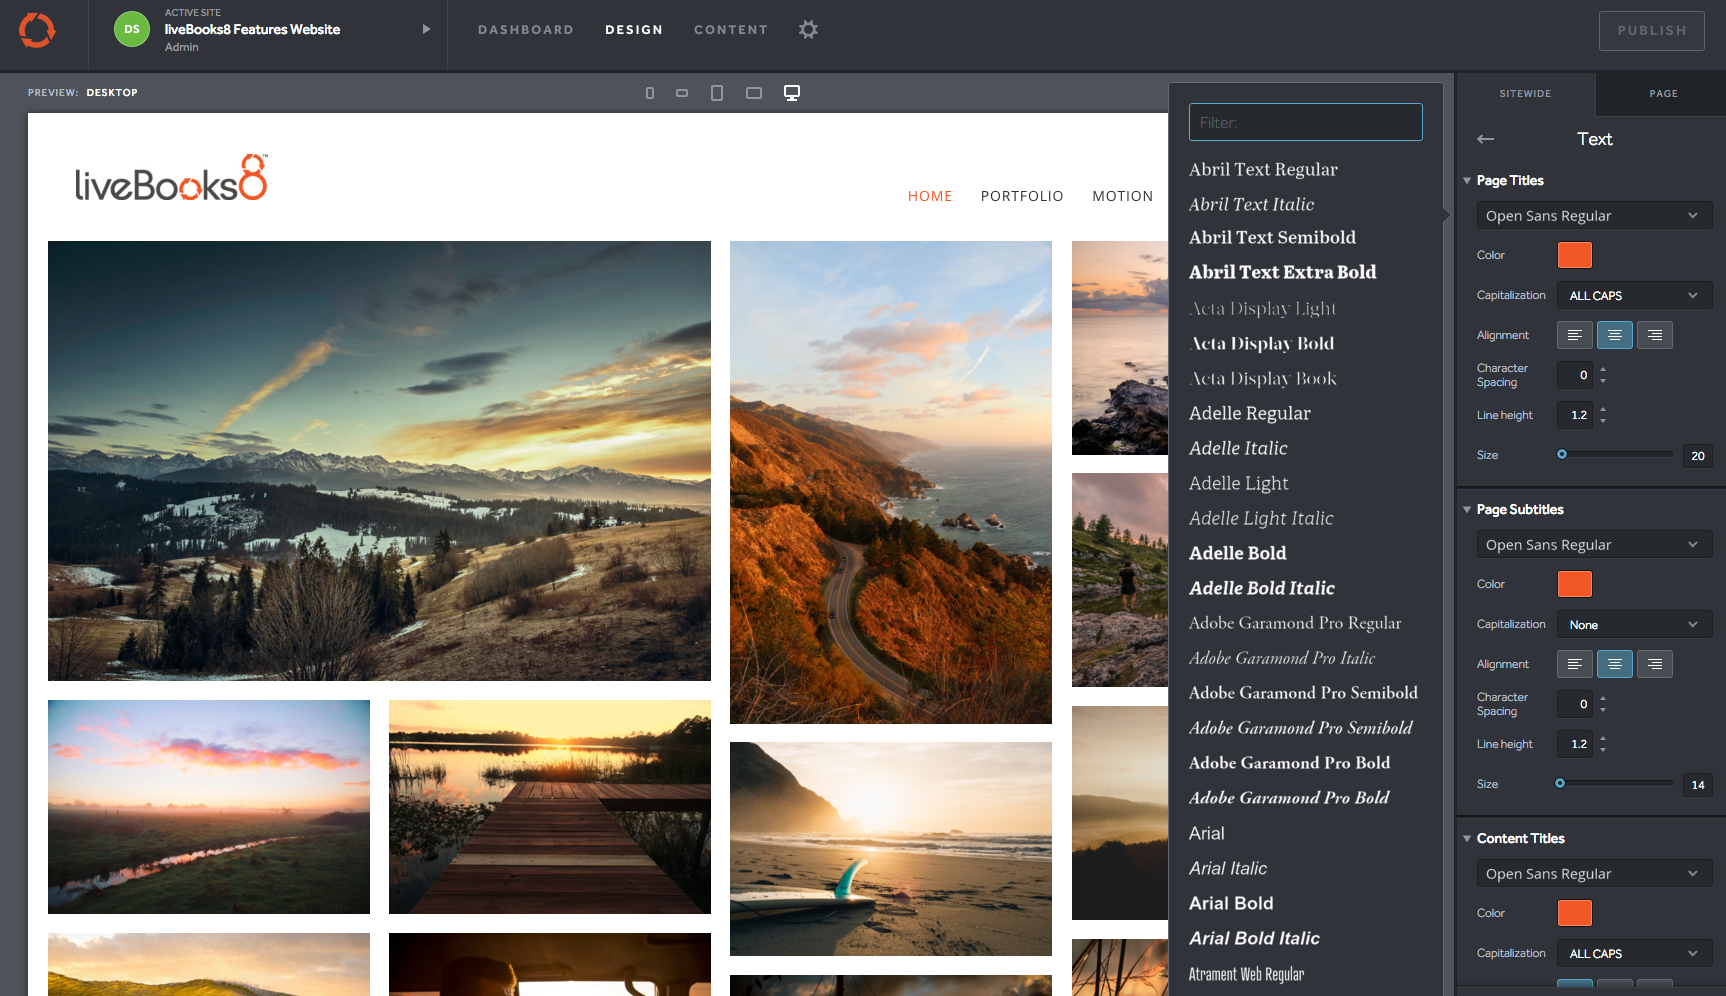The image size is (1726, 996).
Task: Open the settings gear icon
Action: pos(808,30)
